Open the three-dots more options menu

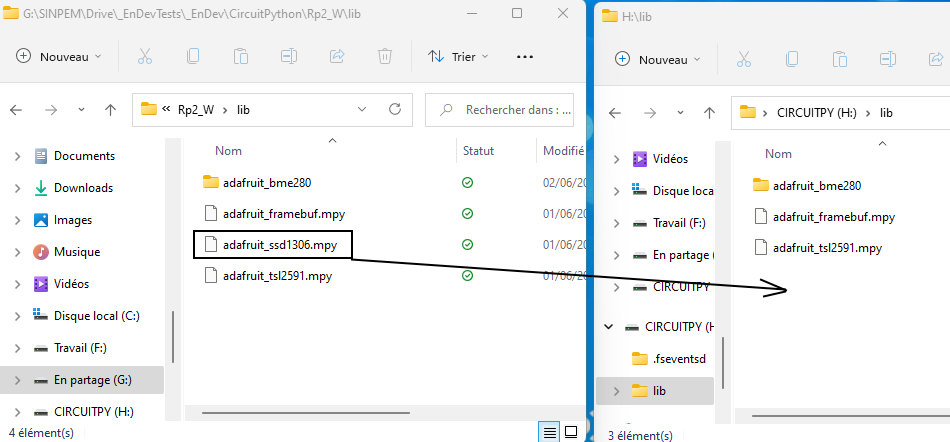[x=525, y=57]
